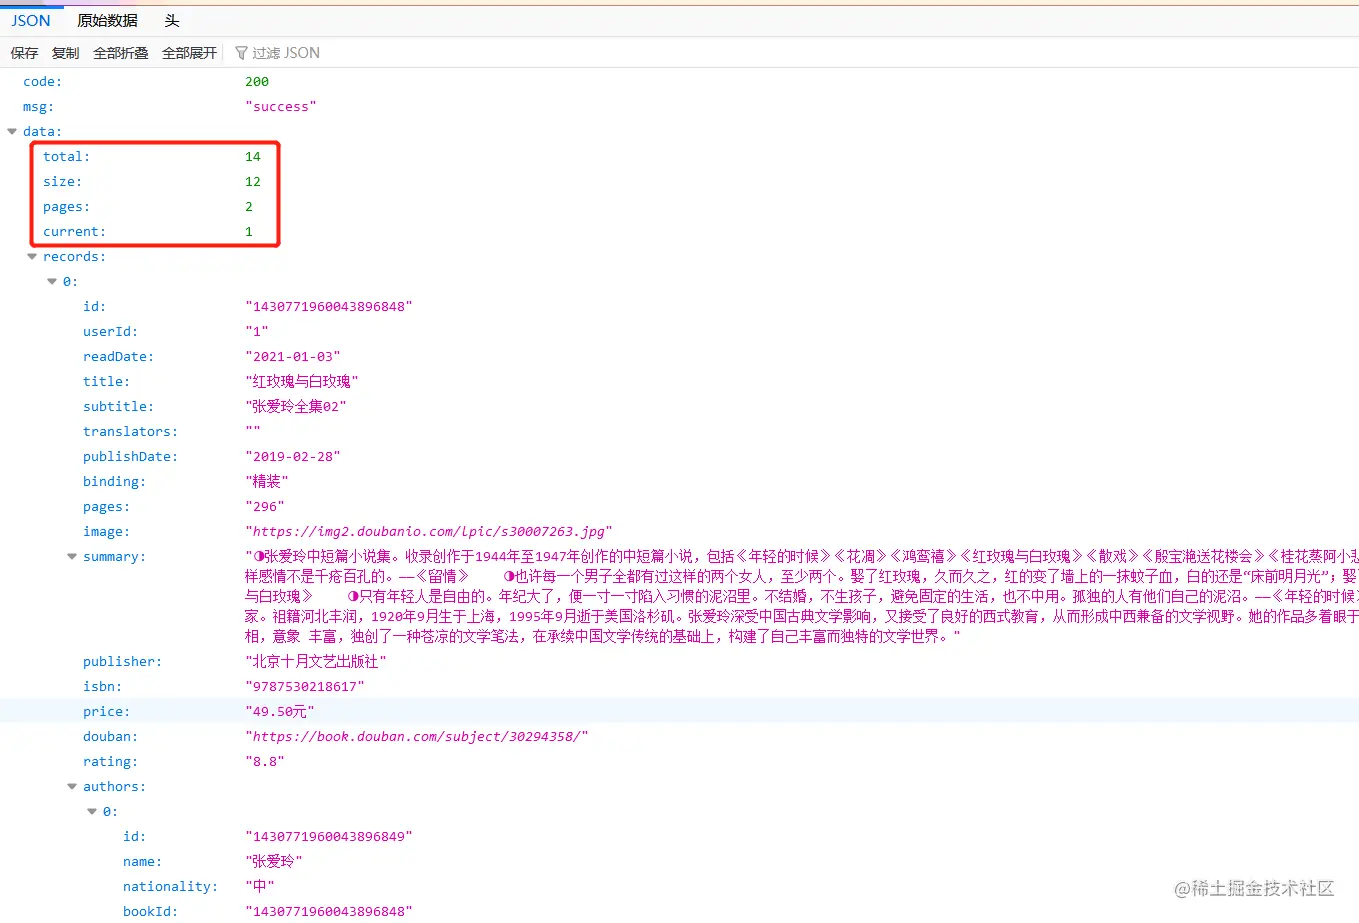Select the code value 200
Screen dimensions: 1359x923
pos(257,82)
